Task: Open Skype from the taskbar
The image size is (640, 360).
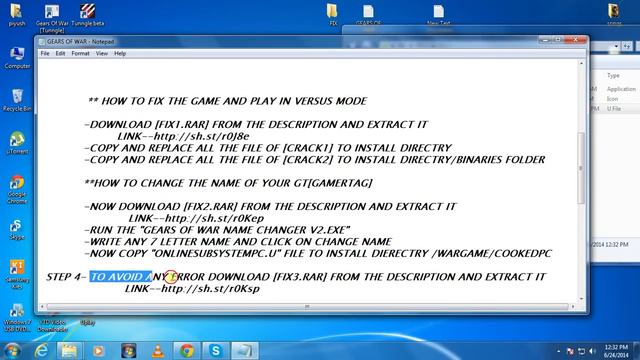Action: [x=216, y=351]
